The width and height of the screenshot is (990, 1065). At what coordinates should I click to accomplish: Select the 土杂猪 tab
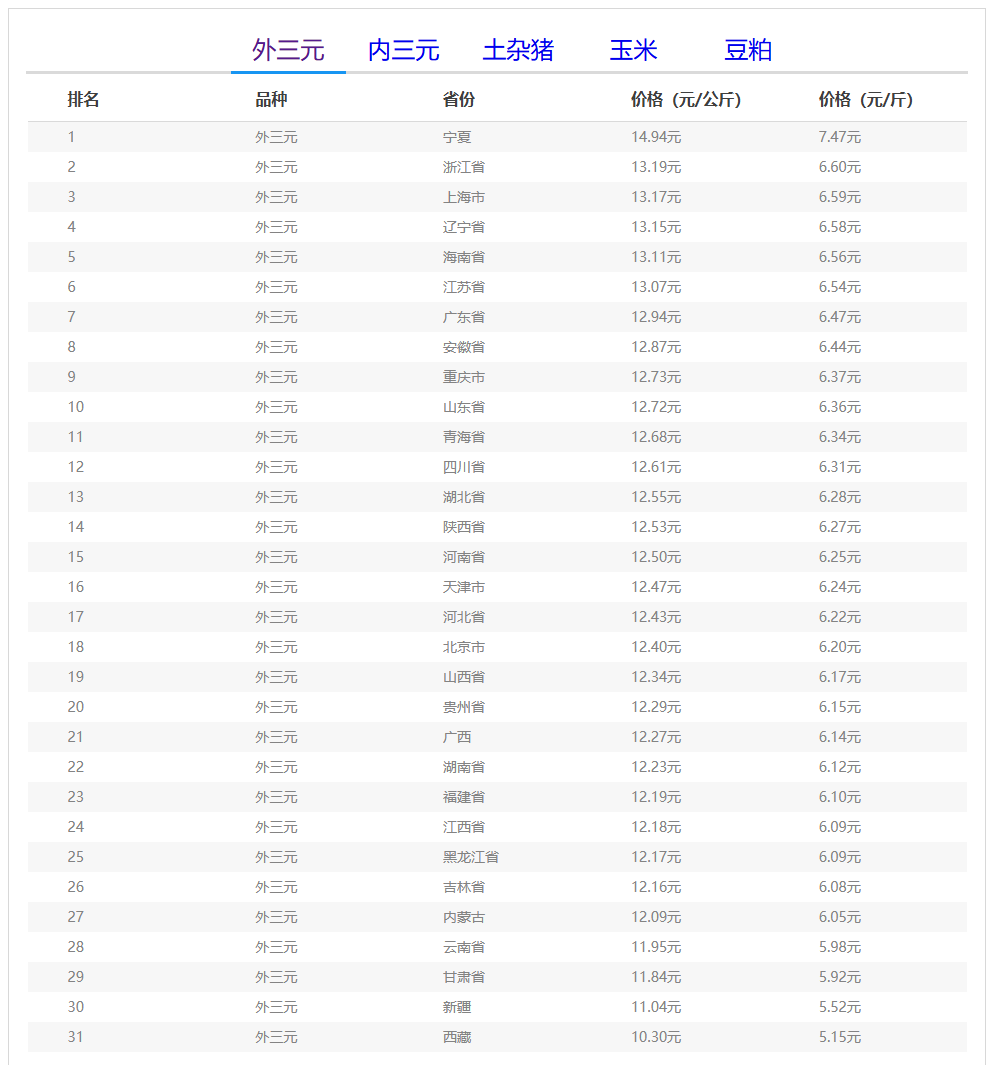(518, 50)
